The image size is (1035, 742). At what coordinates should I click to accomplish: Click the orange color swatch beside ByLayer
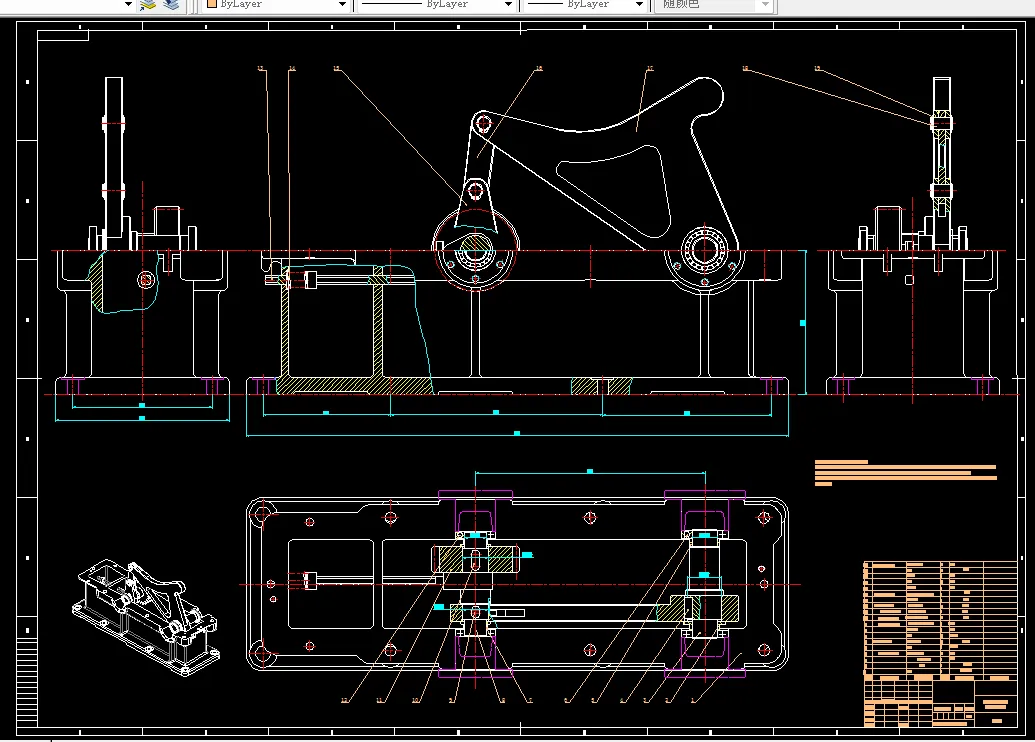coord(211,4)
